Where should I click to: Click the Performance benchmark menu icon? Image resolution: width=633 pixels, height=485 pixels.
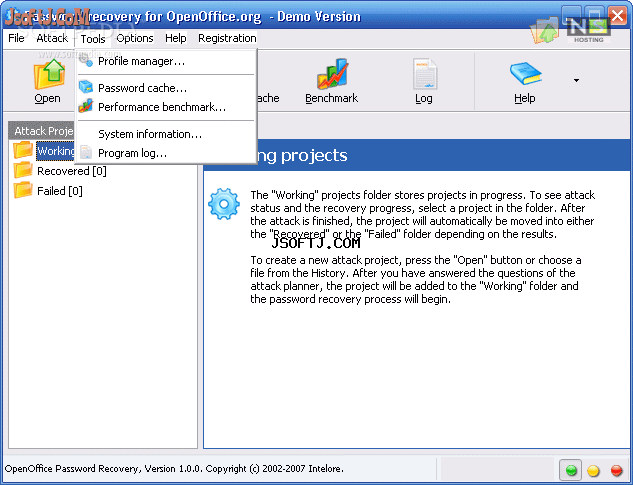tap(86, 106)
